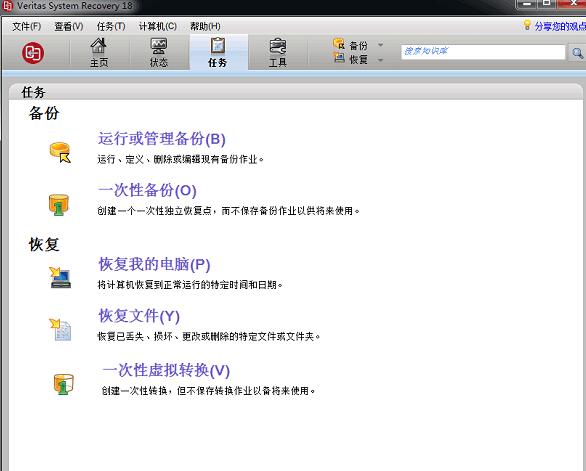Screen dimensions: 586x471
Task: Open the 工具 toolbox icon
Action: [278, 46]
